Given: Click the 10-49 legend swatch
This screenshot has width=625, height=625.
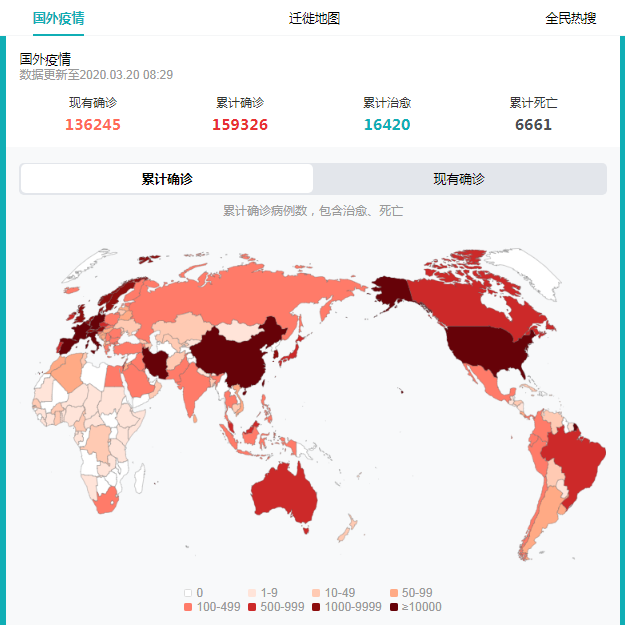Looking at the screenshot, I should [316, 593].
